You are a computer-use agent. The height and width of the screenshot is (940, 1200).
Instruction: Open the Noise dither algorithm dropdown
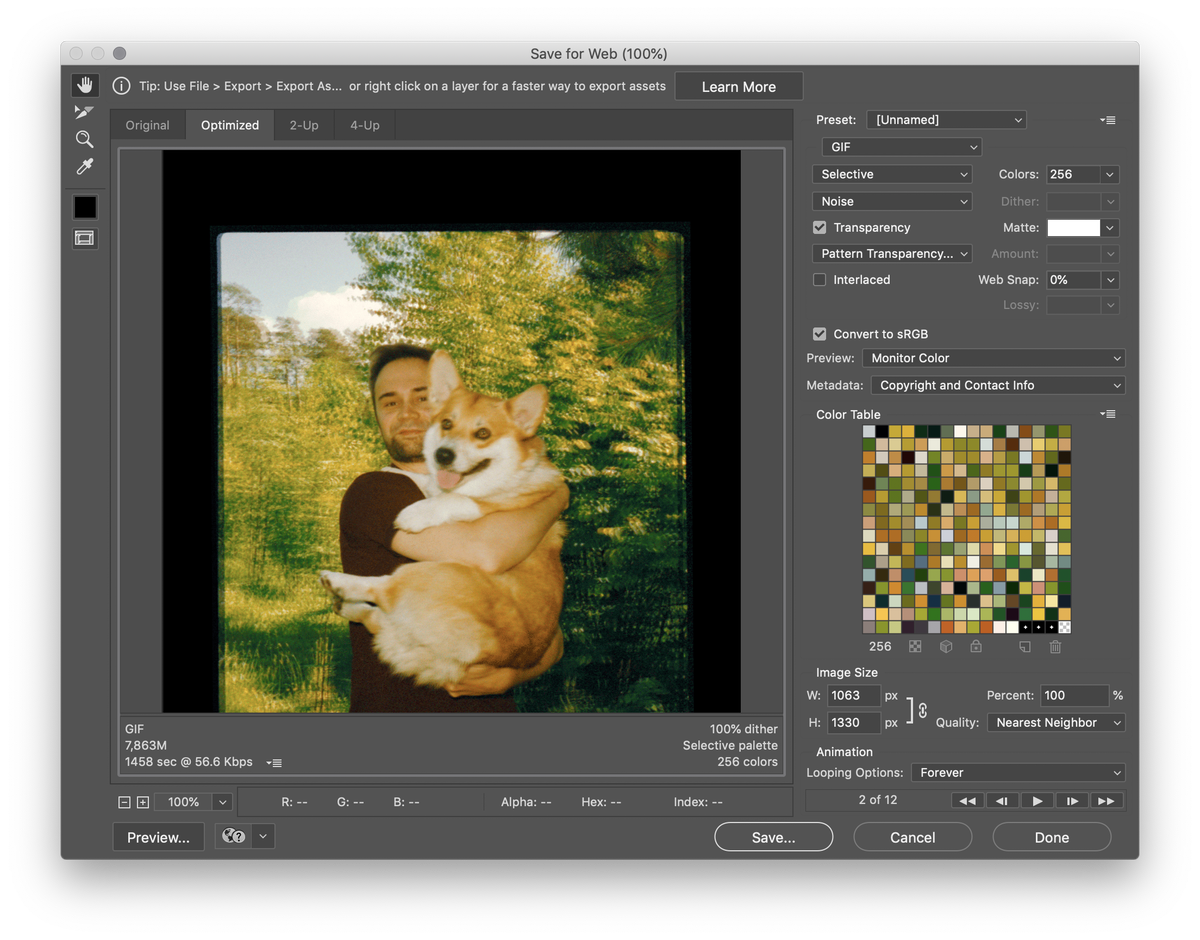click(892, 201)
